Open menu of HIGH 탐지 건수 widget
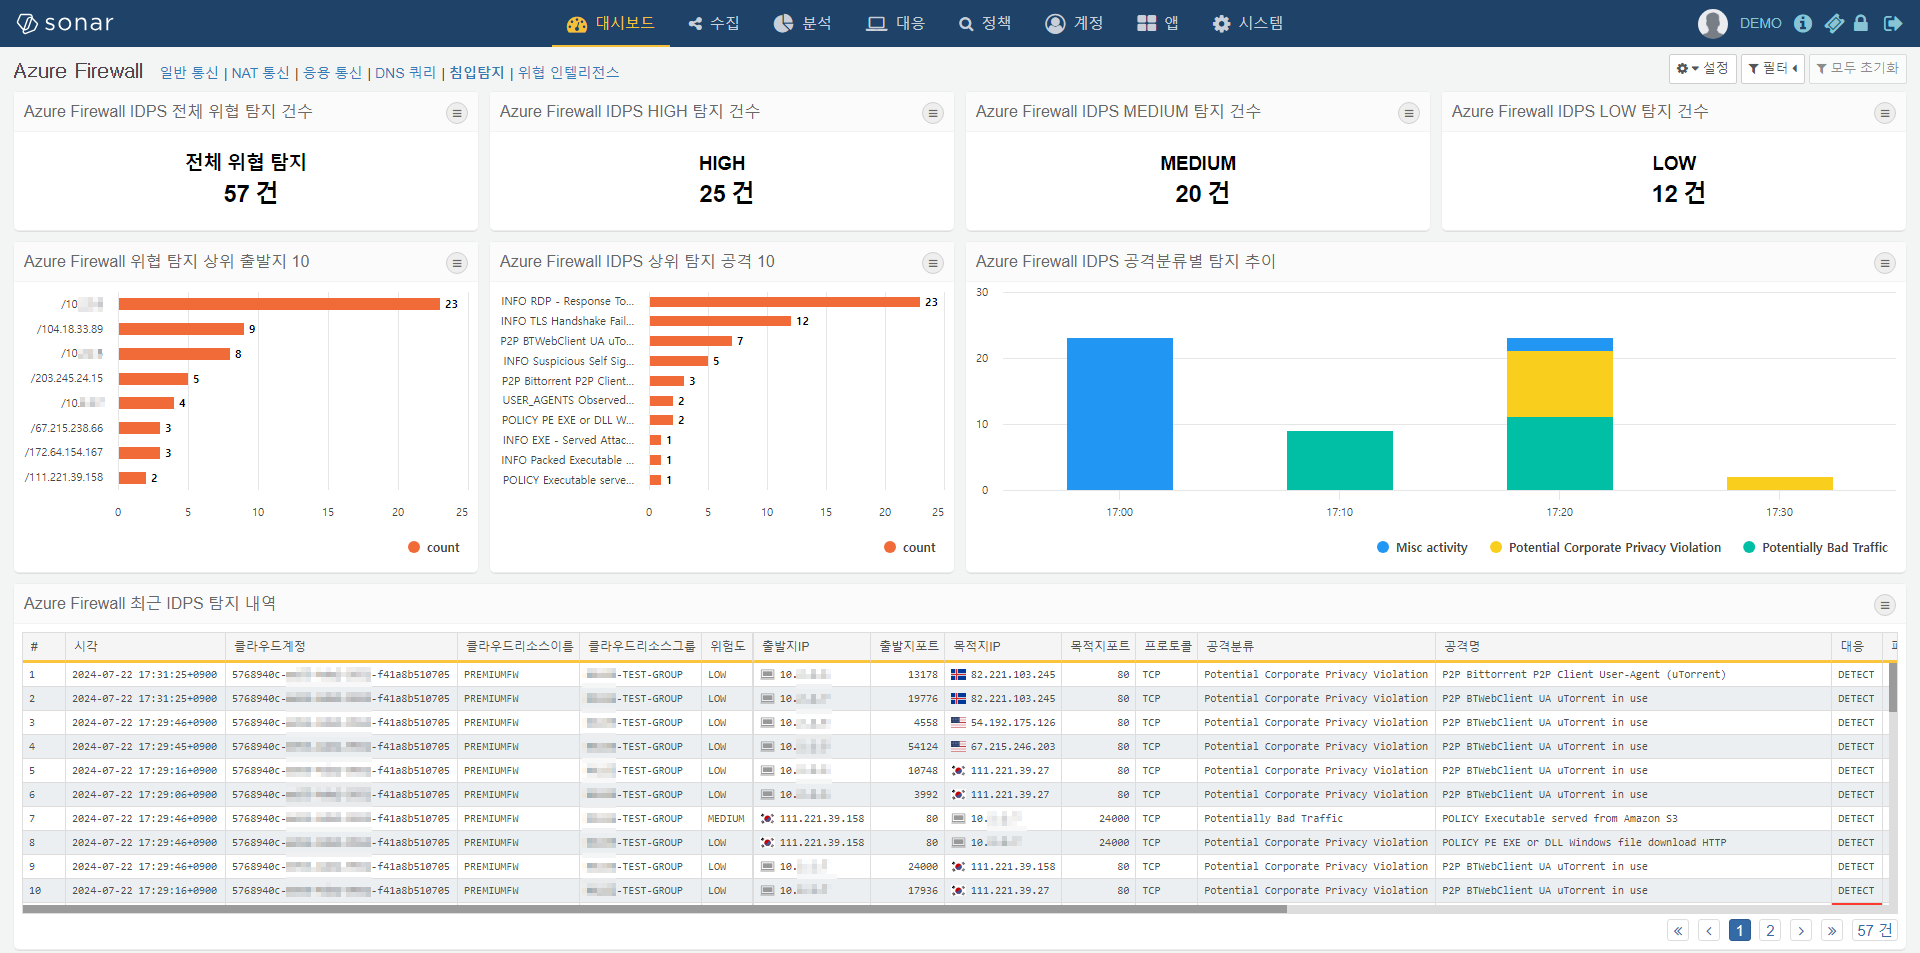1920x953 pixels. [933, 113]
